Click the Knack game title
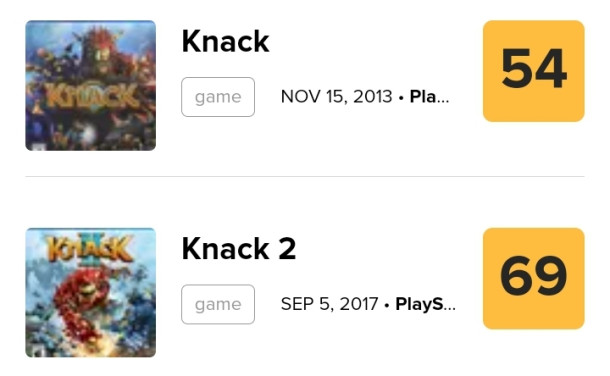610x376 pixels. pyautogui.click(x=225, y=41)
